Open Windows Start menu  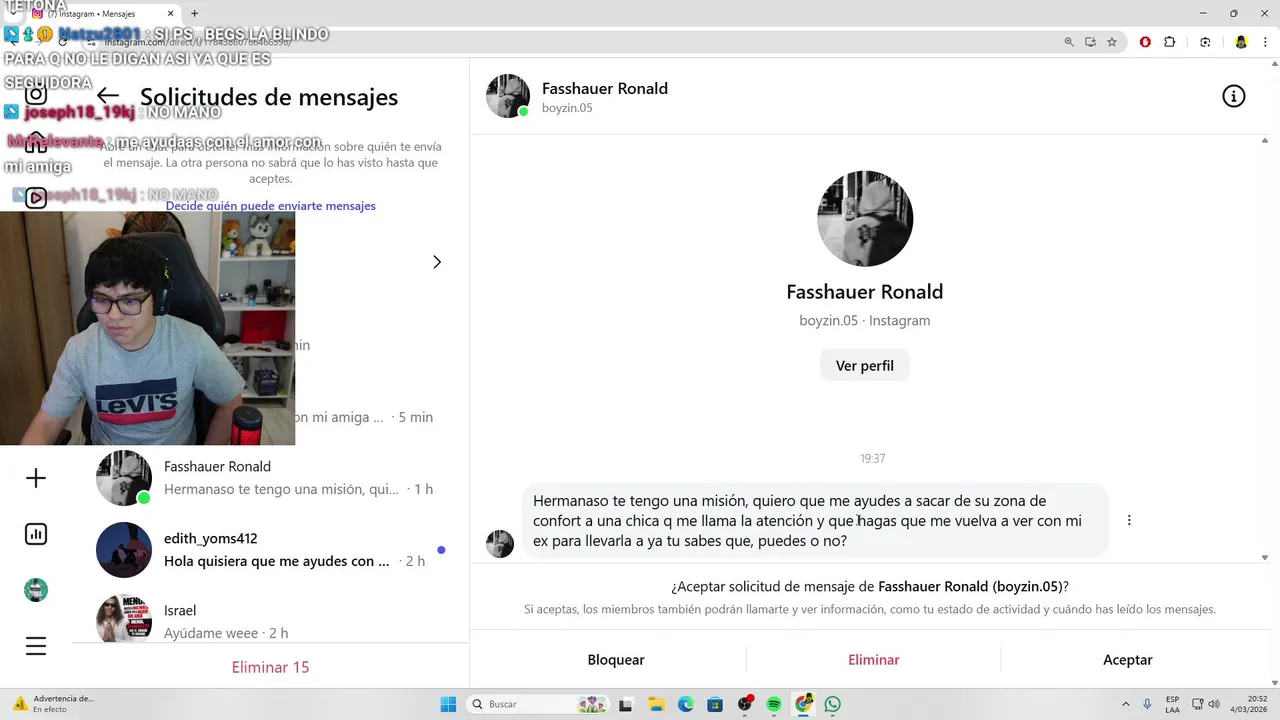(448, 704)
